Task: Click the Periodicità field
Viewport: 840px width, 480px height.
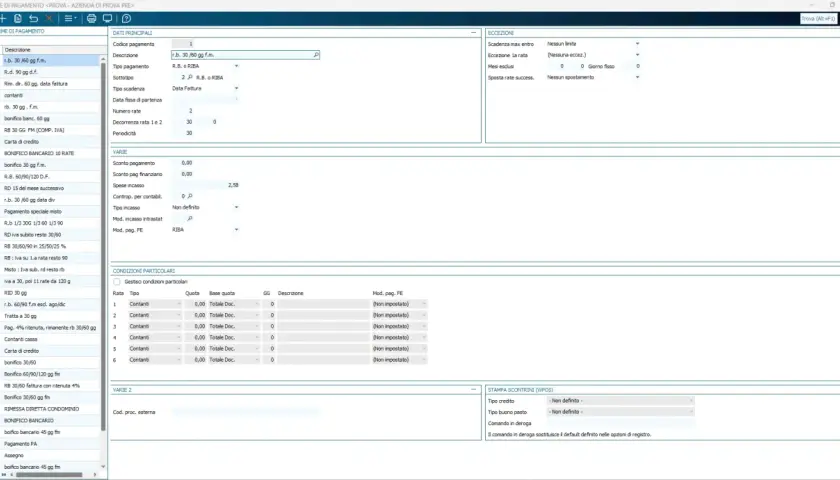Action: [183, 133]
